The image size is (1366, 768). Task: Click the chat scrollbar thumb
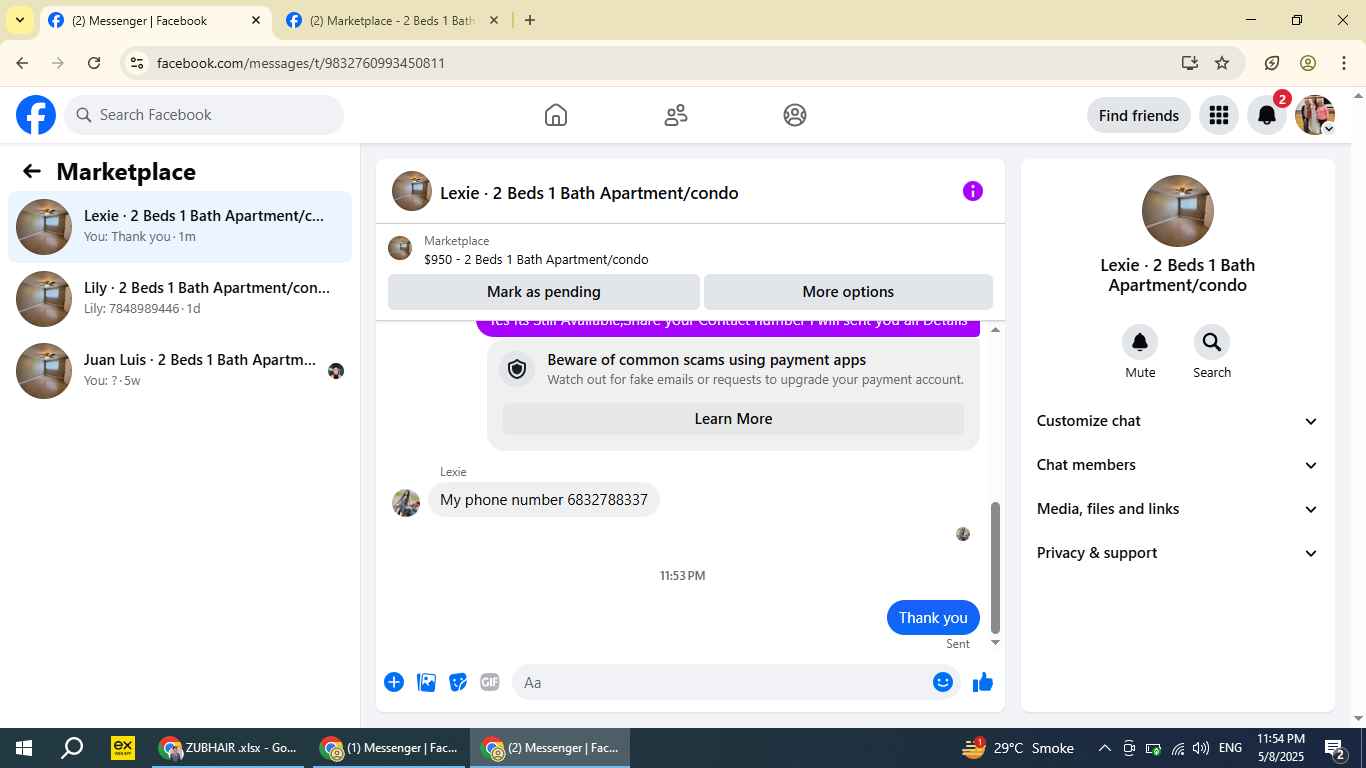point(995,567)
